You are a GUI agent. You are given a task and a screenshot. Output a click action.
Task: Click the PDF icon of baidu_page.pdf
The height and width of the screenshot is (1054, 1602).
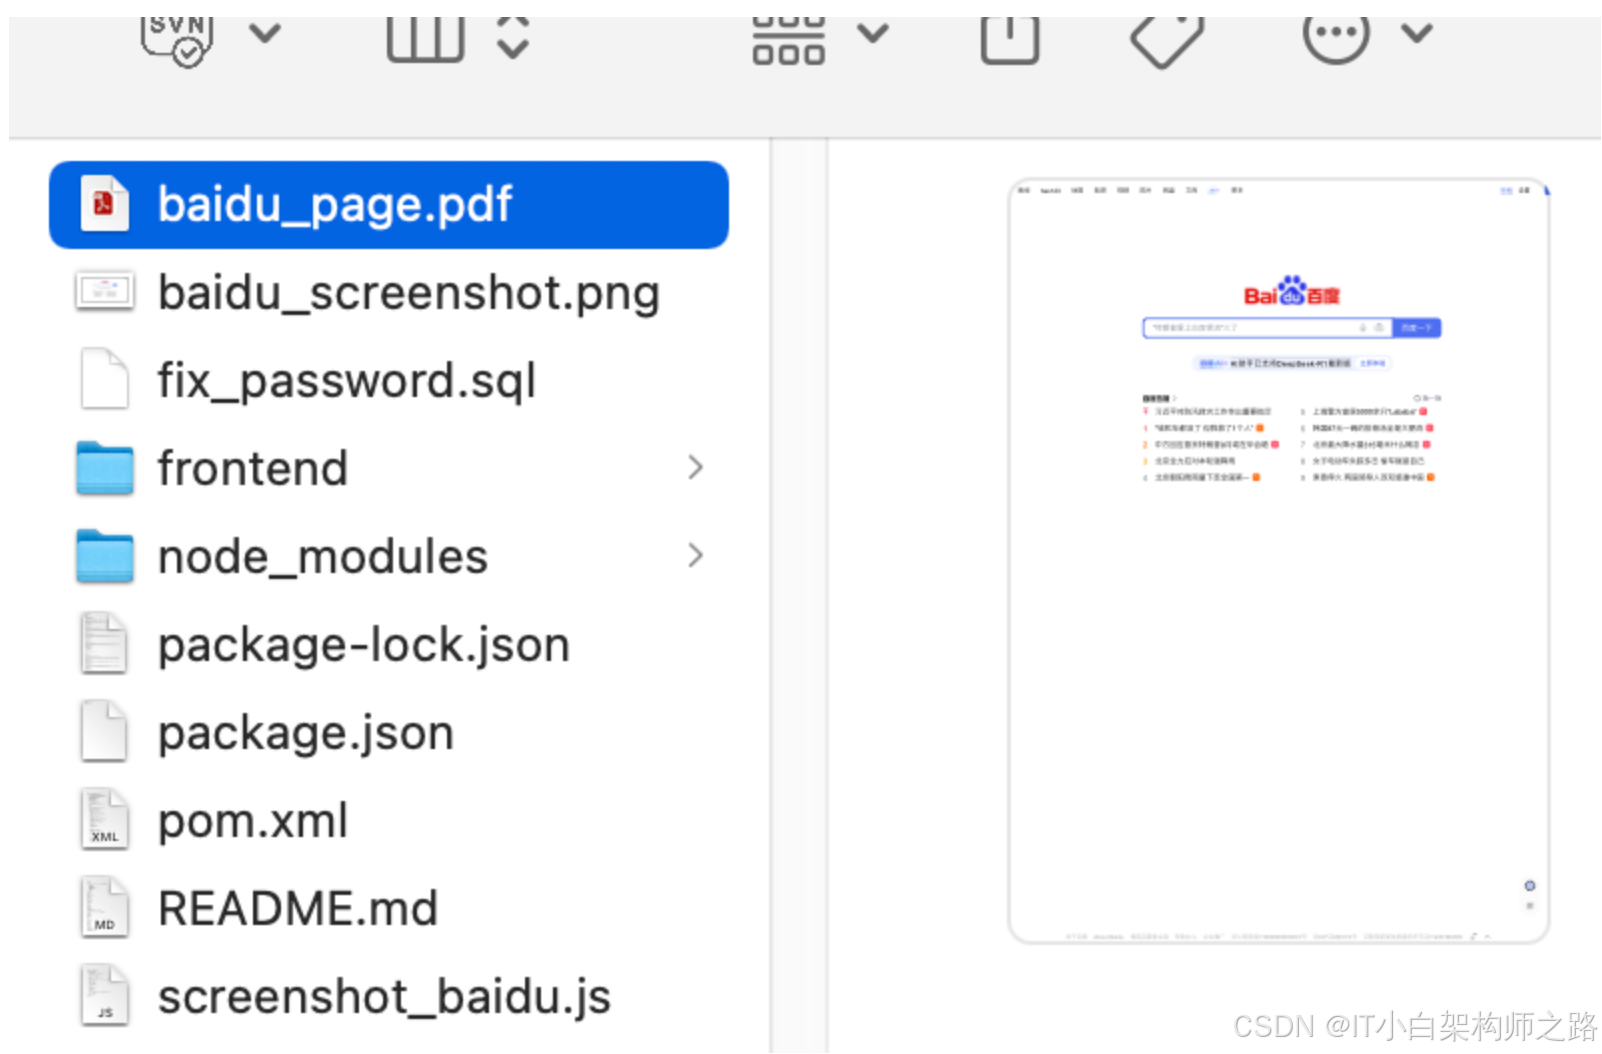coord(104,204)
